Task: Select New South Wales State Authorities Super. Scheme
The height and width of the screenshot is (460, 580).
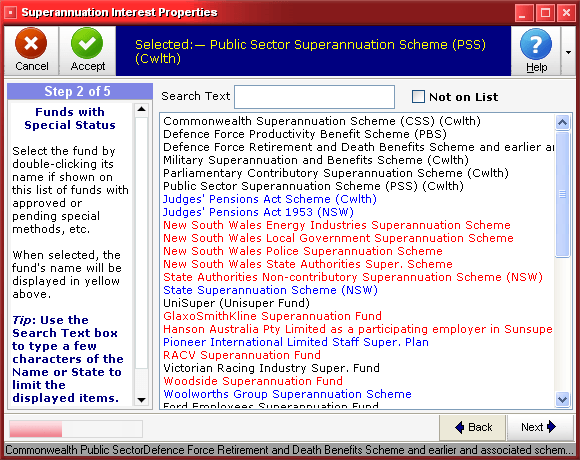Action: pos(308,264)
